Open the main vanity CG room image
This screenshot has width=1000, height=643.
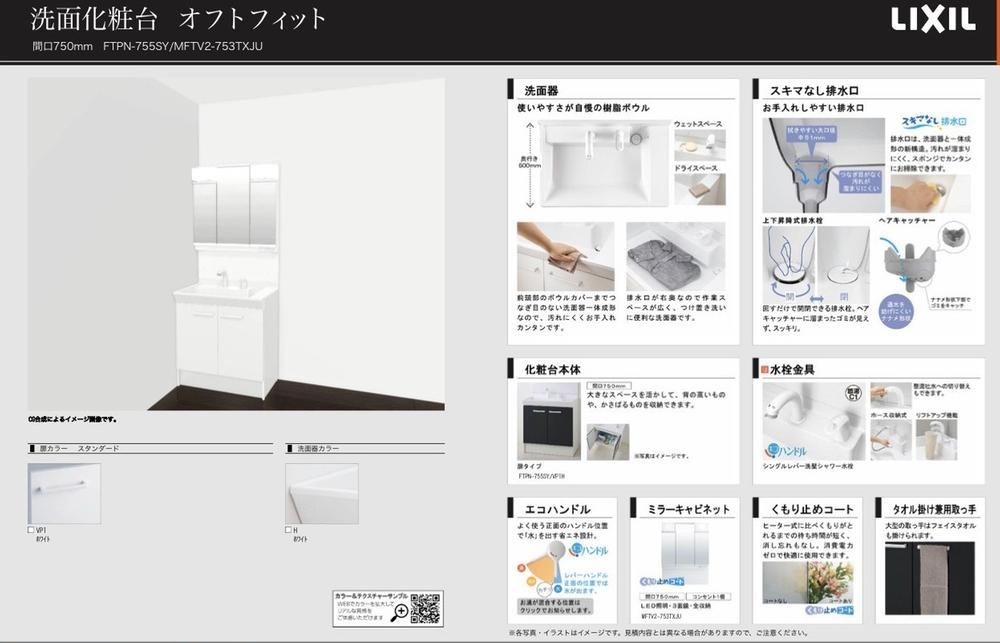click(x=236, y=244)
